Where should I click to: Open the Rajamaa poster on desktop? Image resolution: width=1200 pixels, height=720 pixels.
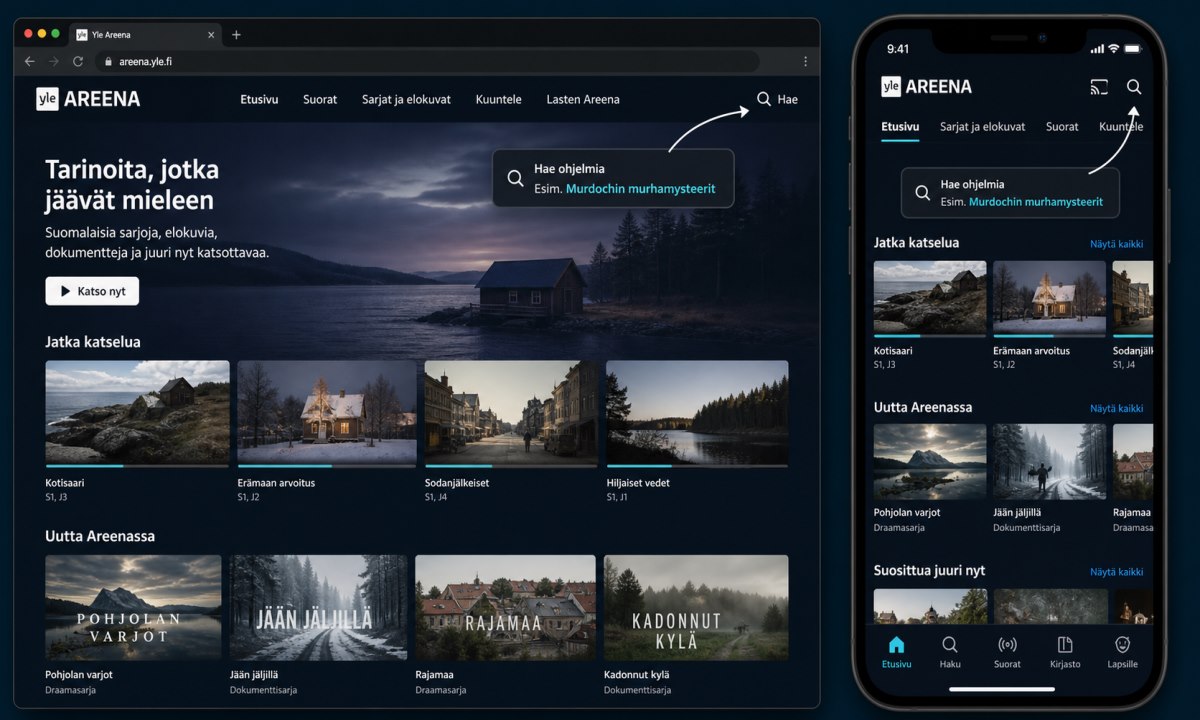pyautogui.click(x=505, y=607)
